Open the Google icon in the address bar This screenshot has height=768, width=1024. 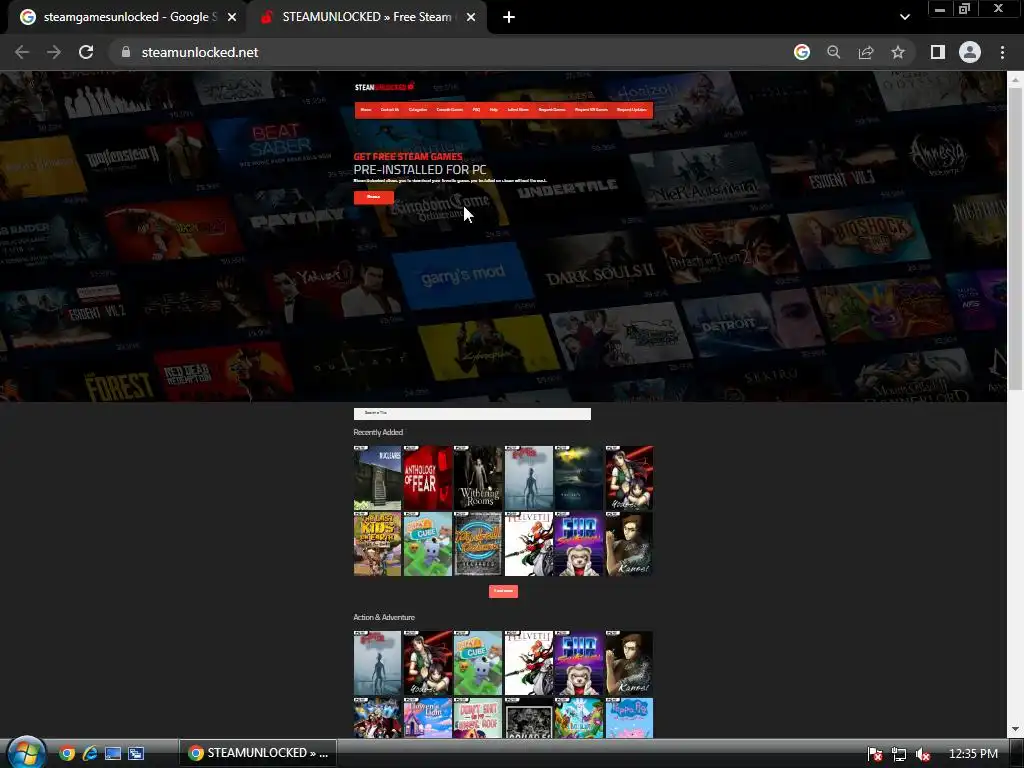tap(802, 52)
